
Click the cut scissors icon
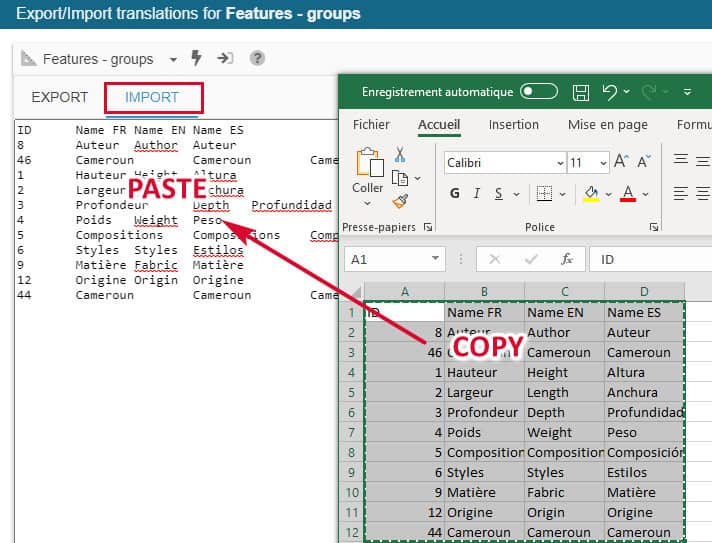coord(400,154)
